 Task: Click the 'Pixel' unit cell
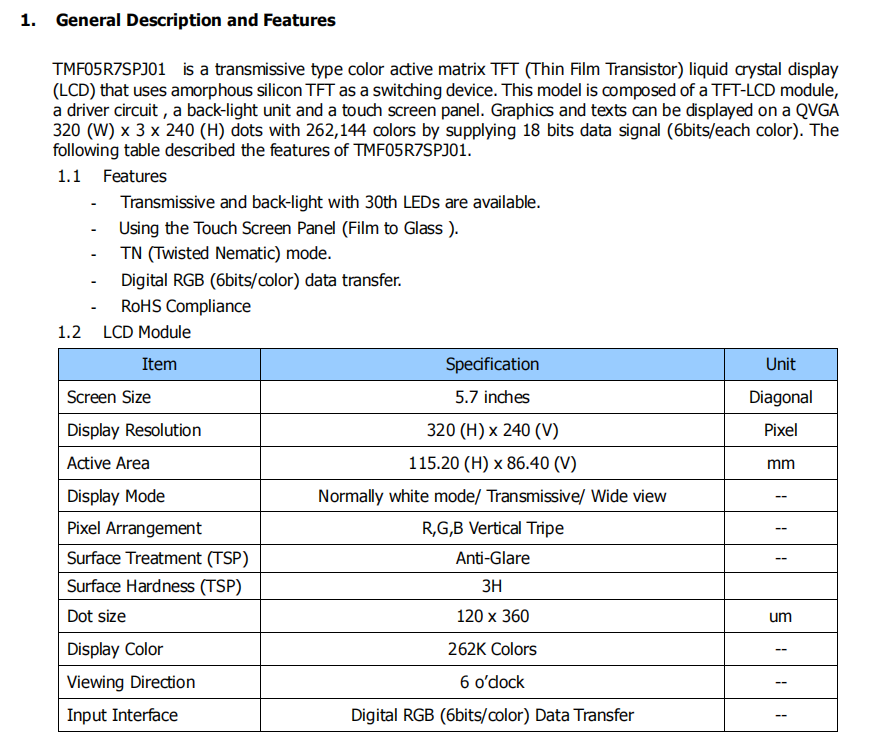point(780,430)
